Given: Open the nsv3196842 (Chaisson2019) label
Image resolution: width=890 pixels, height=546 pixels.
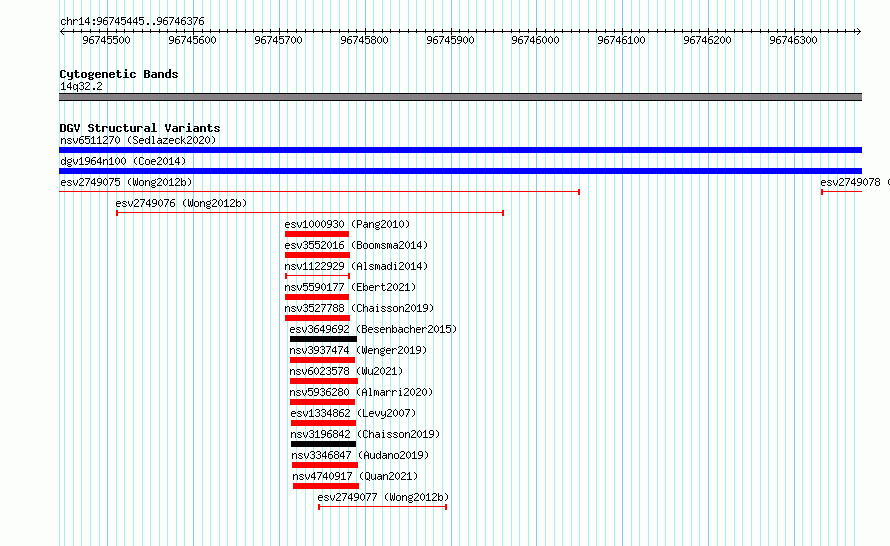Looking at the screenshot, I should pyautogui.click(x=365, y=434).
